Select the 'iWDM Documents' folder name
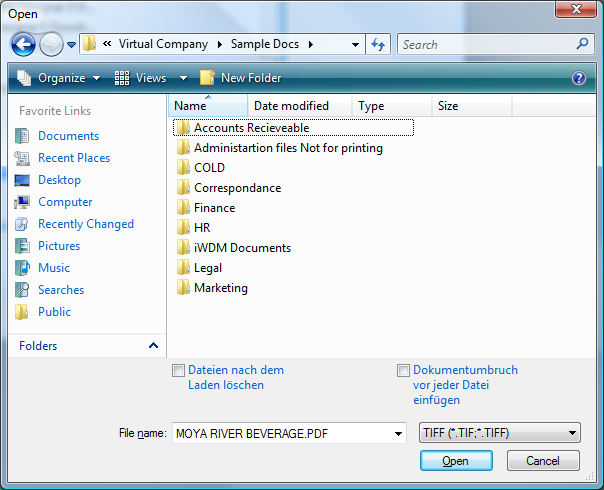The image size is (604, 490). [242, 248]
